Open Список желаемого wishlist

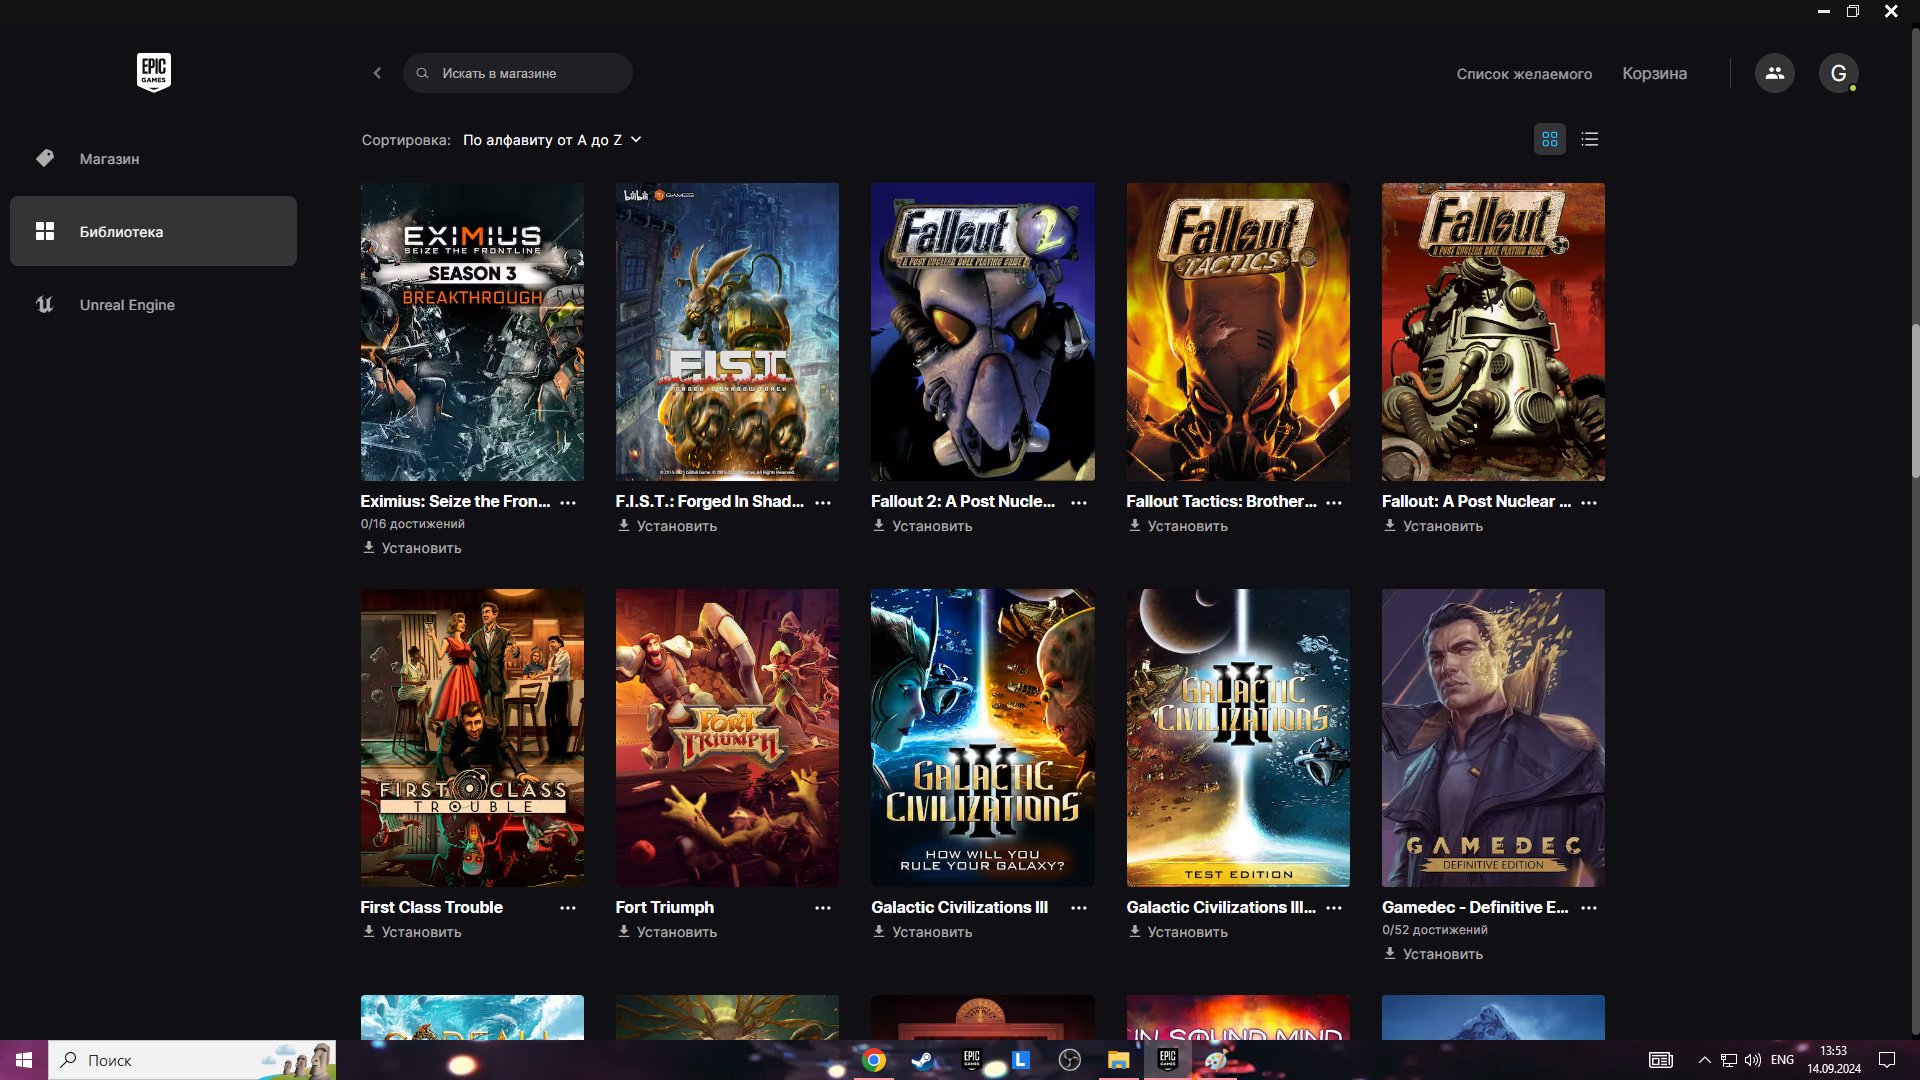[x=1524, y=74]
